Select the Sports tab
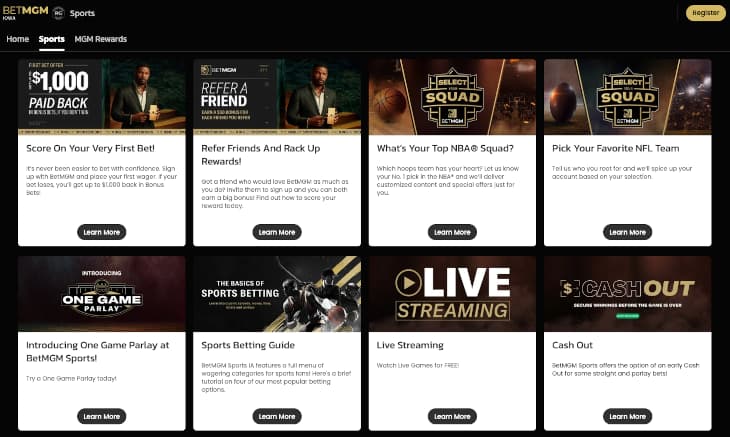 point(52,39)
